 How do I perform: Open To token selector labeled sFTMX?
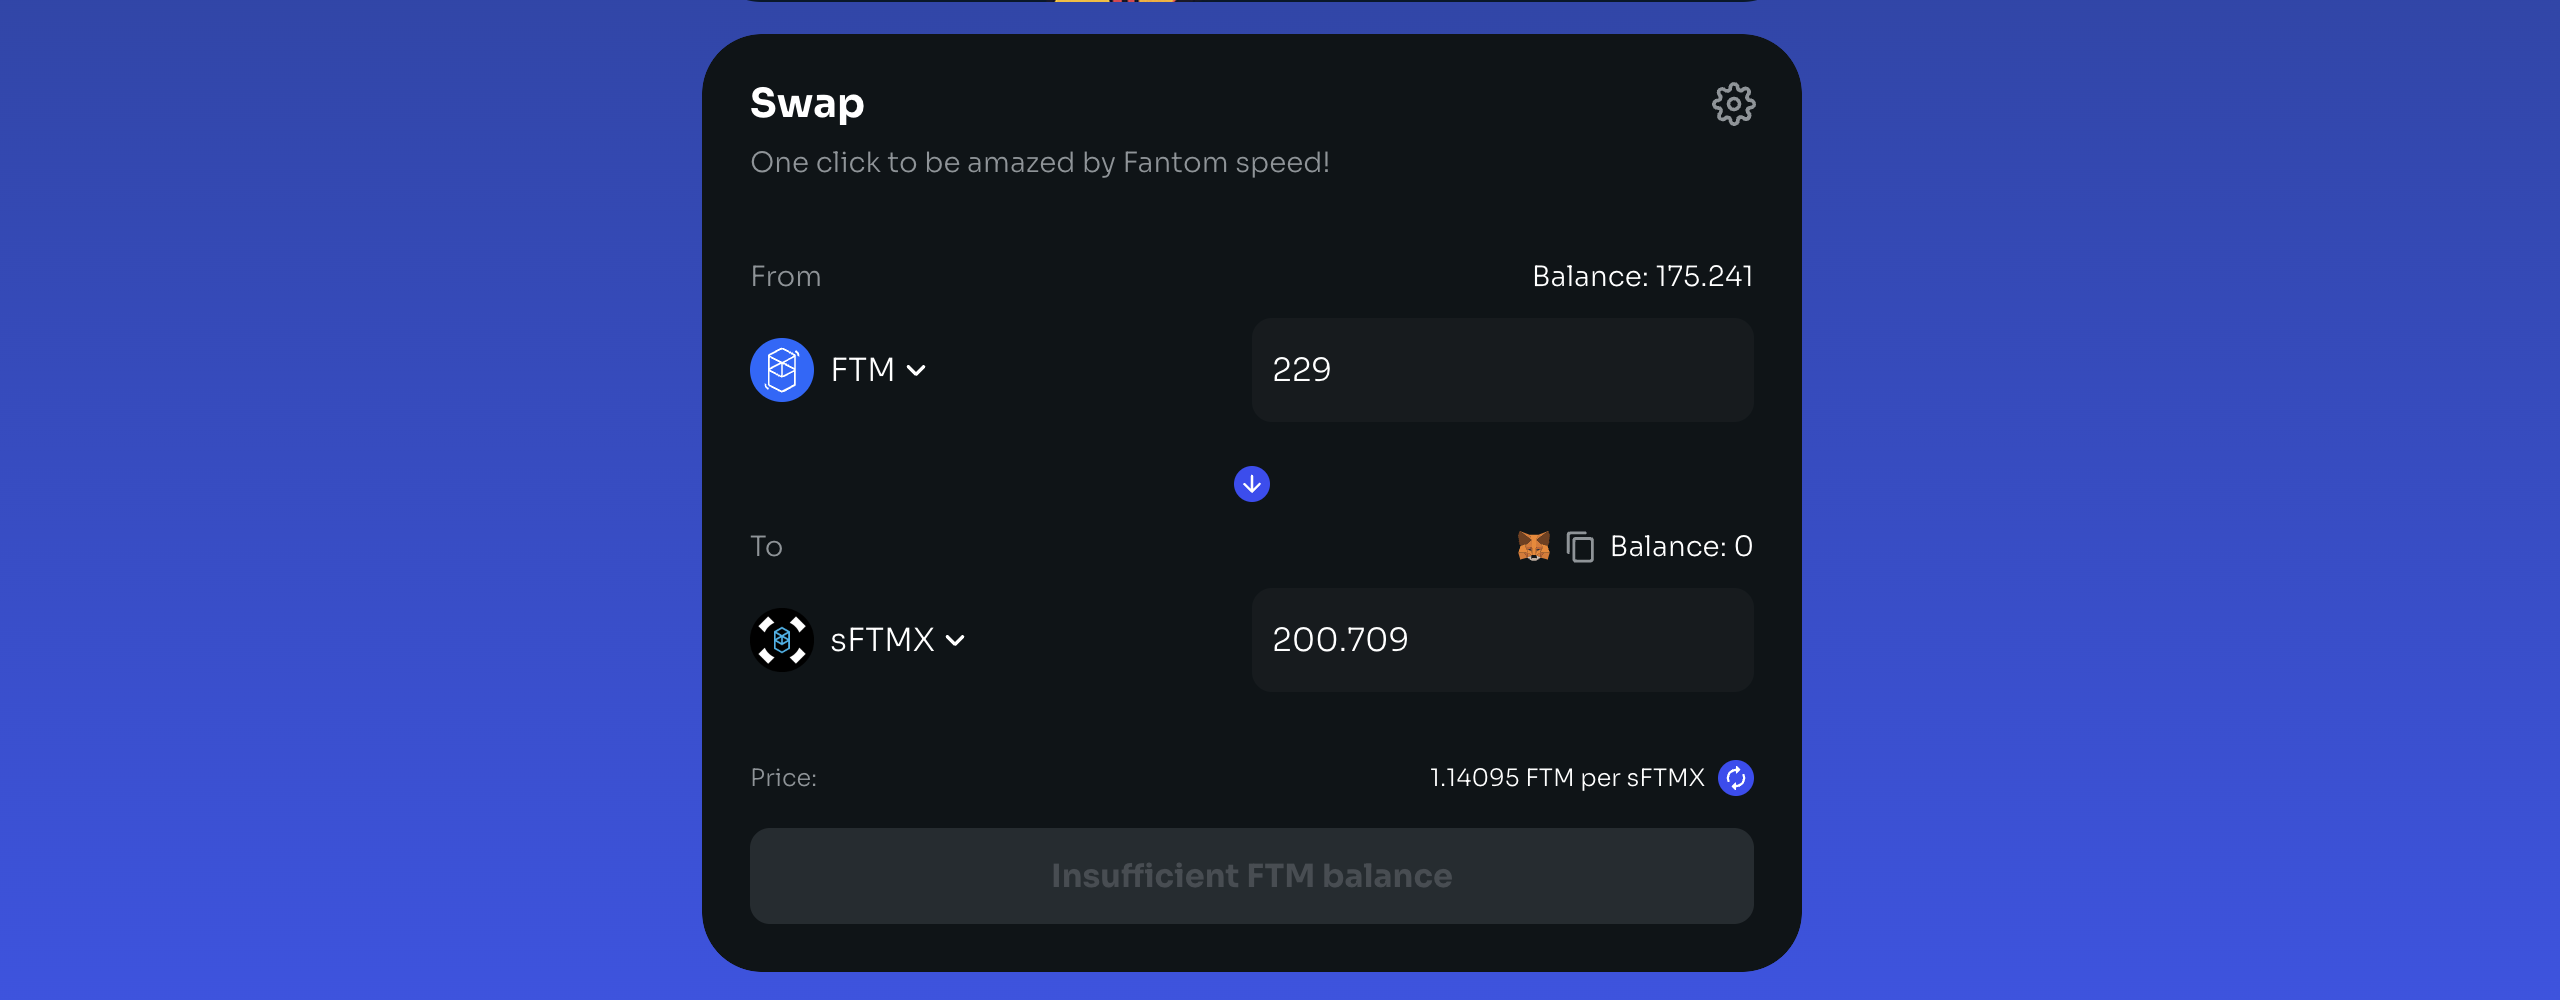click(x=882, y=640)
